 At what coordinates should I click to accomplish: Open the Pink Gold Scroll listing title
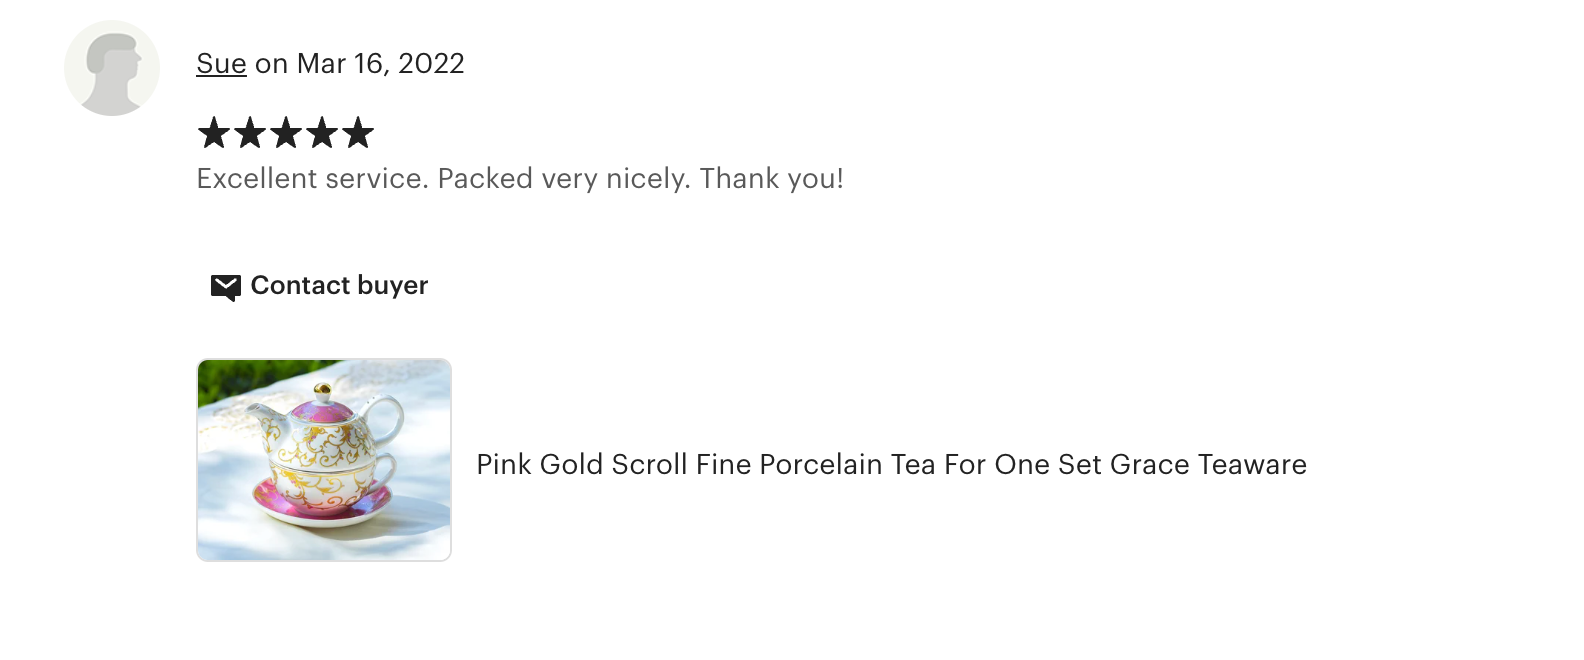point(891,465)
